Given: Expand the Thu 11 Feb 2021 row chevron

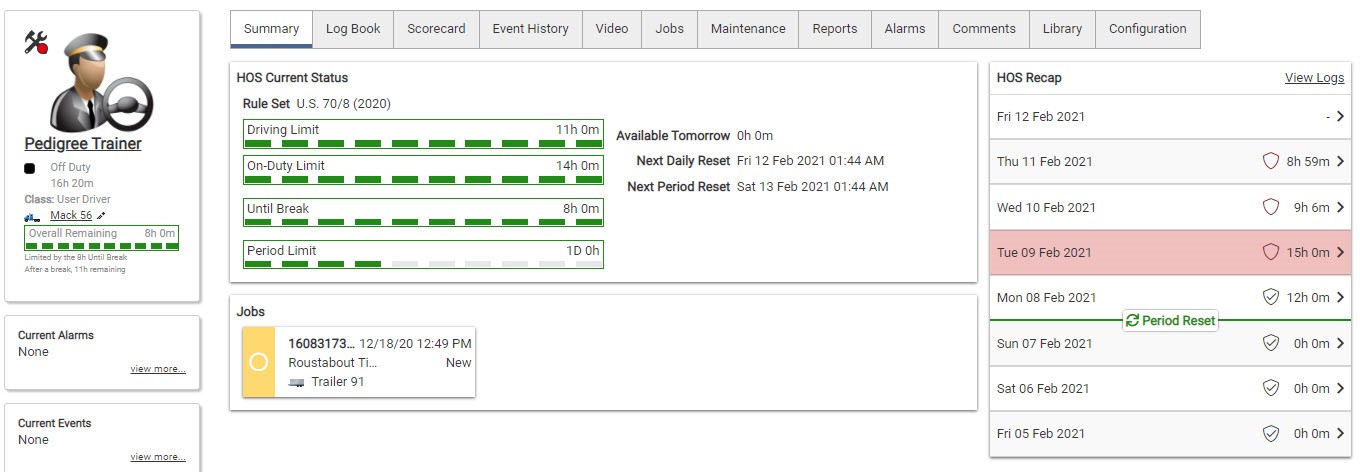Looking at the screenshot, I should [1340, 162].
